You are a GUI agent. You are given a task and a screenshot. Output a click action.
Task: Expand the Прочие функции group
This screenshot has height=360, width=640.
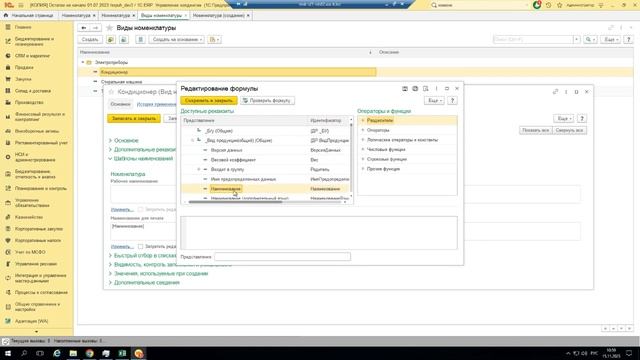pos(362,169)
